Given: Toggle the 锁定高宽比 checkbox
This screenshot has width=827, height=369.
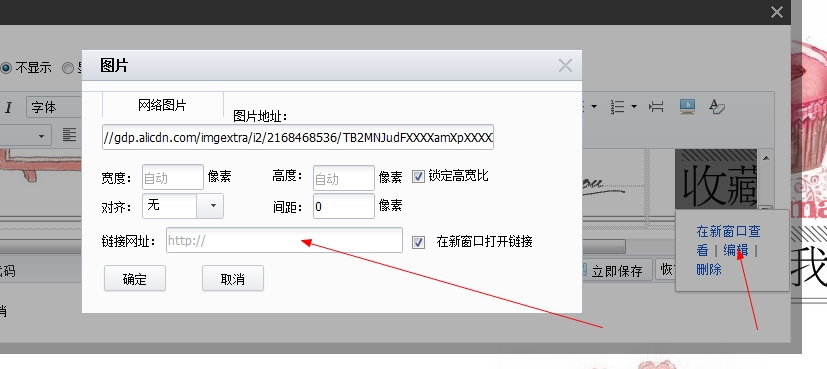Looking at the screenshot, I should [x=418, y=176].
